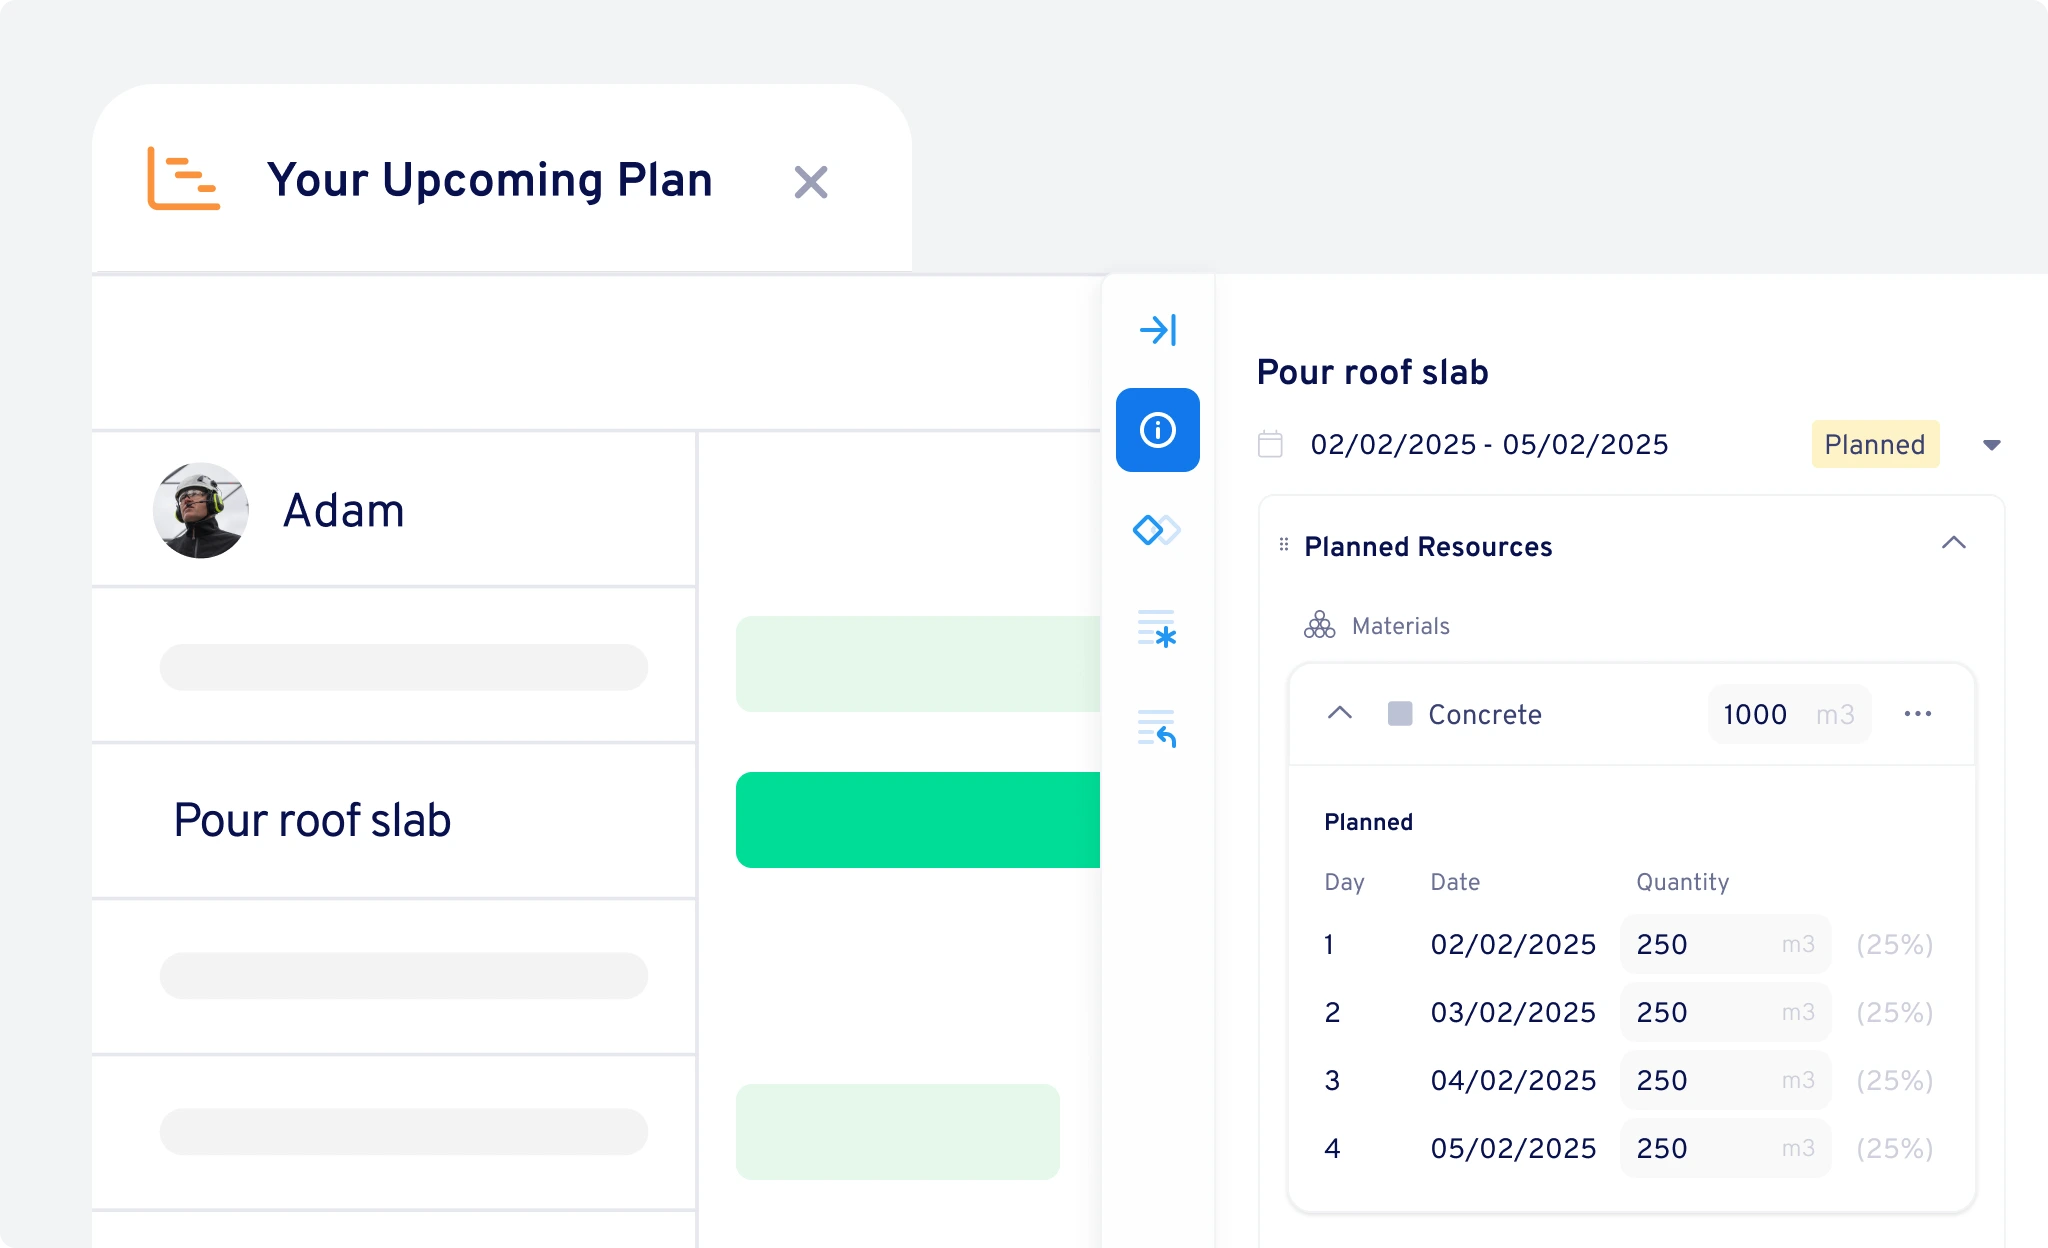Click the list with return arrow icon
This screenshot has height=1248, width=2048.
pyautogui.click(x=1157, y=728)
